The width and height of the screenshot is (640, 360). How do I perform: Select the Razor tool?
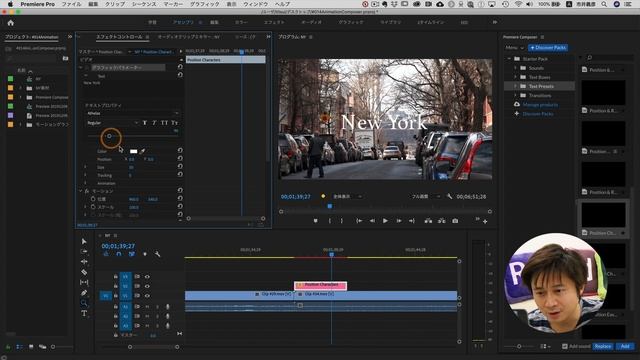point(84,272)
